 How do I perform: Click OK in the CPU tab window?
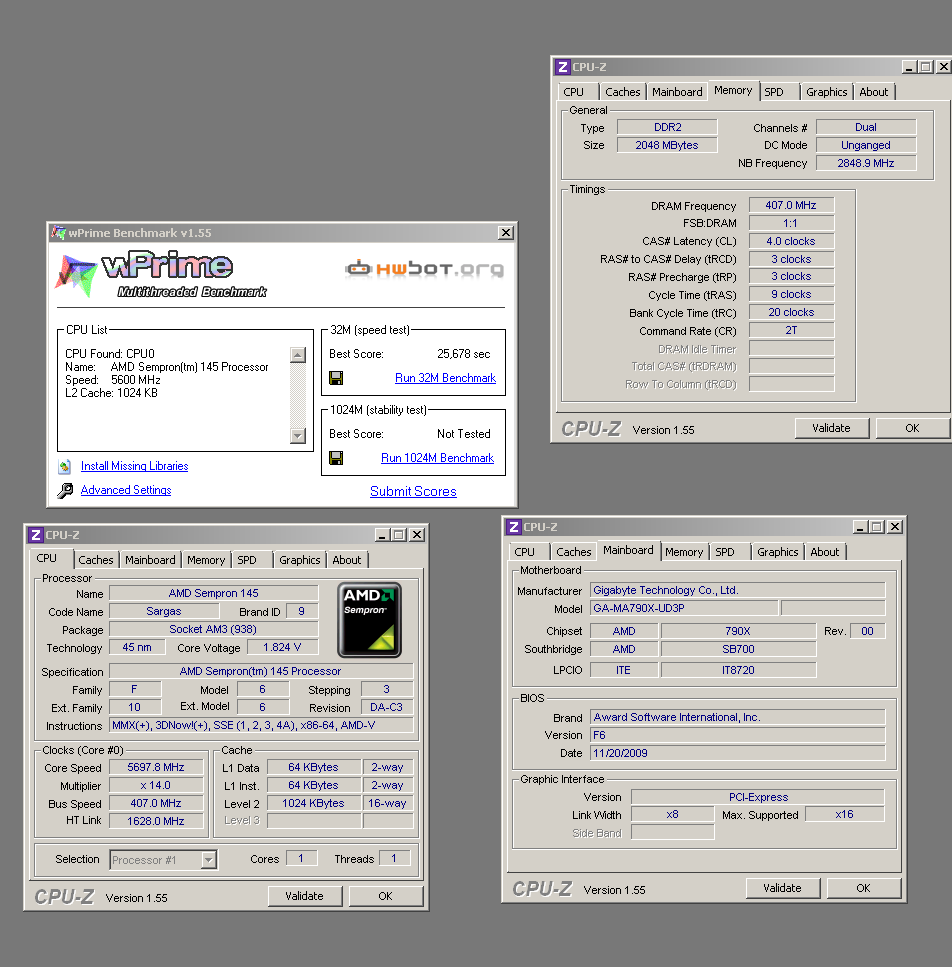(385, 896)
